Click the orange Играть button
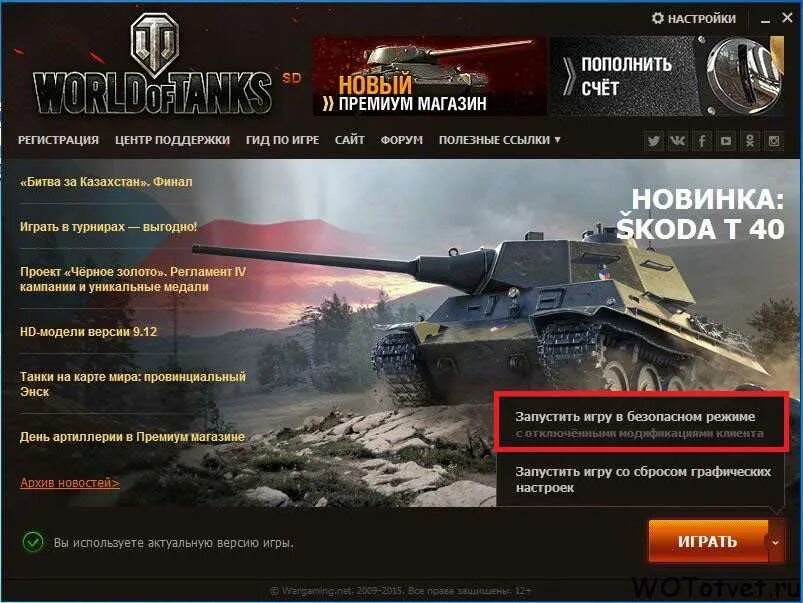The image size is (803, 603). point(708,542)
